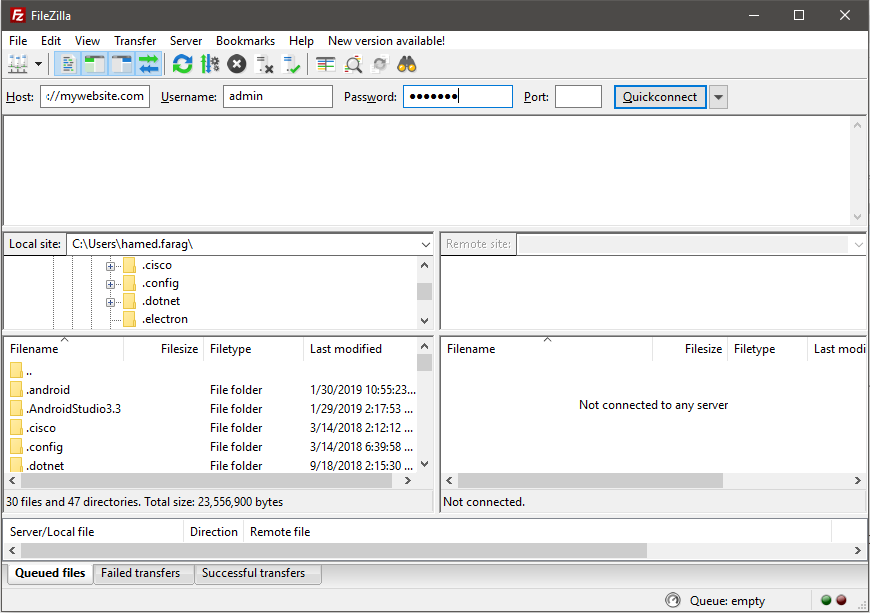Viewport: 870px width, 613px height.
Task: Click remote file list horizontal scrollbar
Action: [x=590, y=480]
